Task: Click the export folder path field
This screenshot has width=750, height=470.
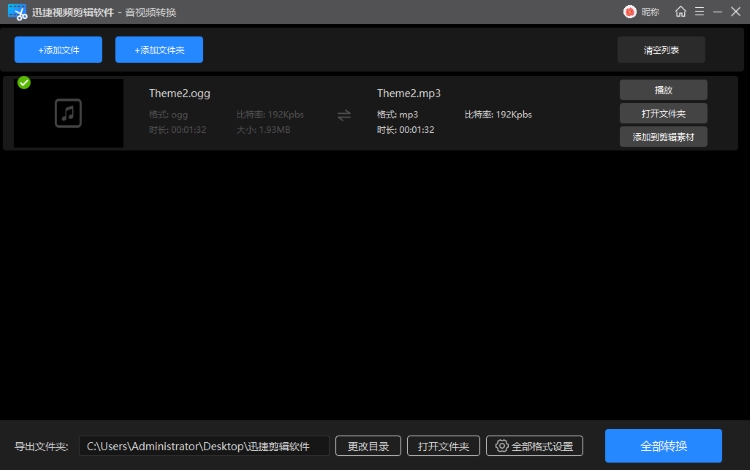Action: [204, 446]
